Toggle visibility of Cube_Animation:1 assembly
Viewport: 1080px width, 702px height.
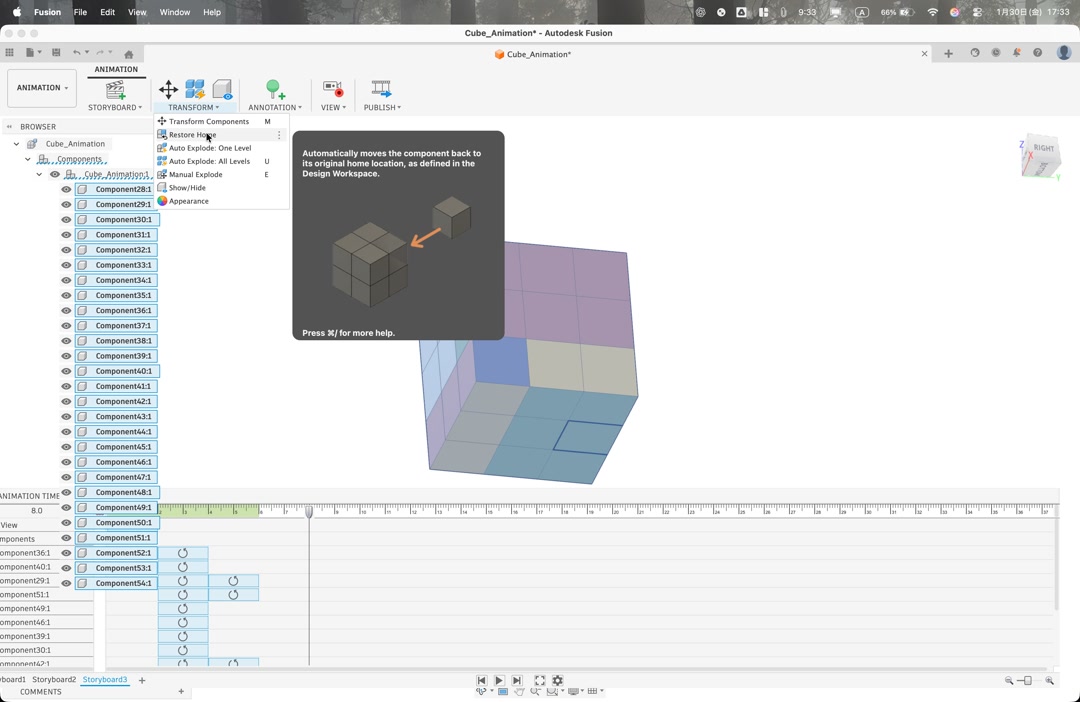pyautogui.click(x=55, y=174)
